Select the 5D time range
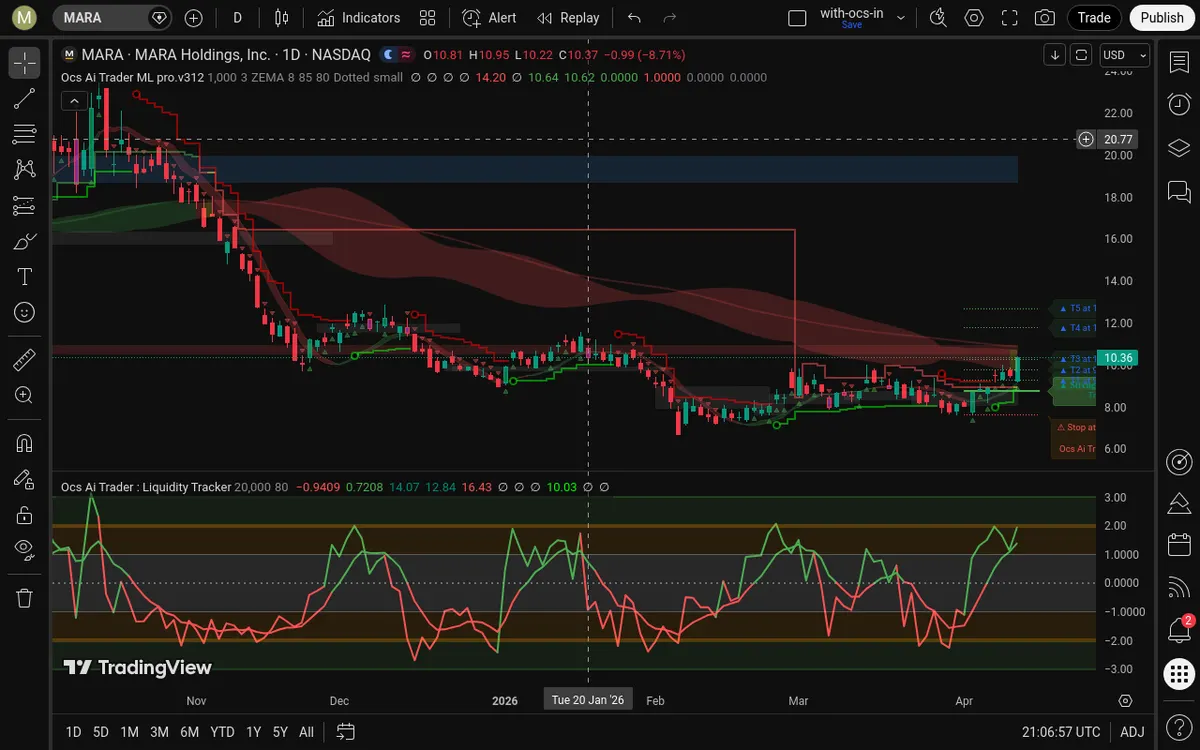The width and height of the screenshot is (1200, 750). click(x=101, y=732)
